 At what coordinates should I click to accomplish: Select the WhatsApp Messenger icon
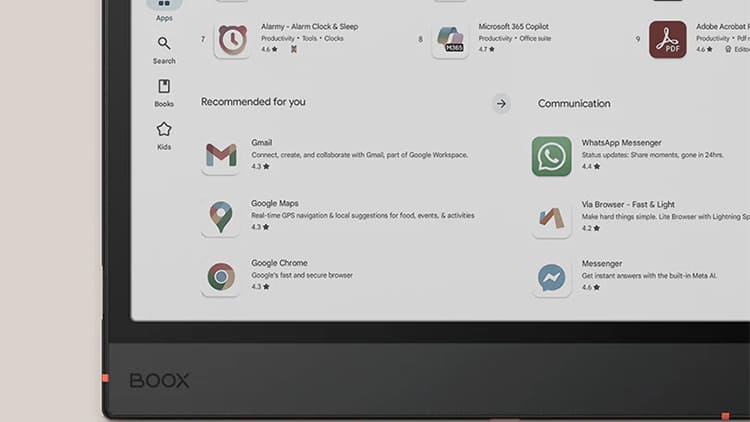[551, 156]
